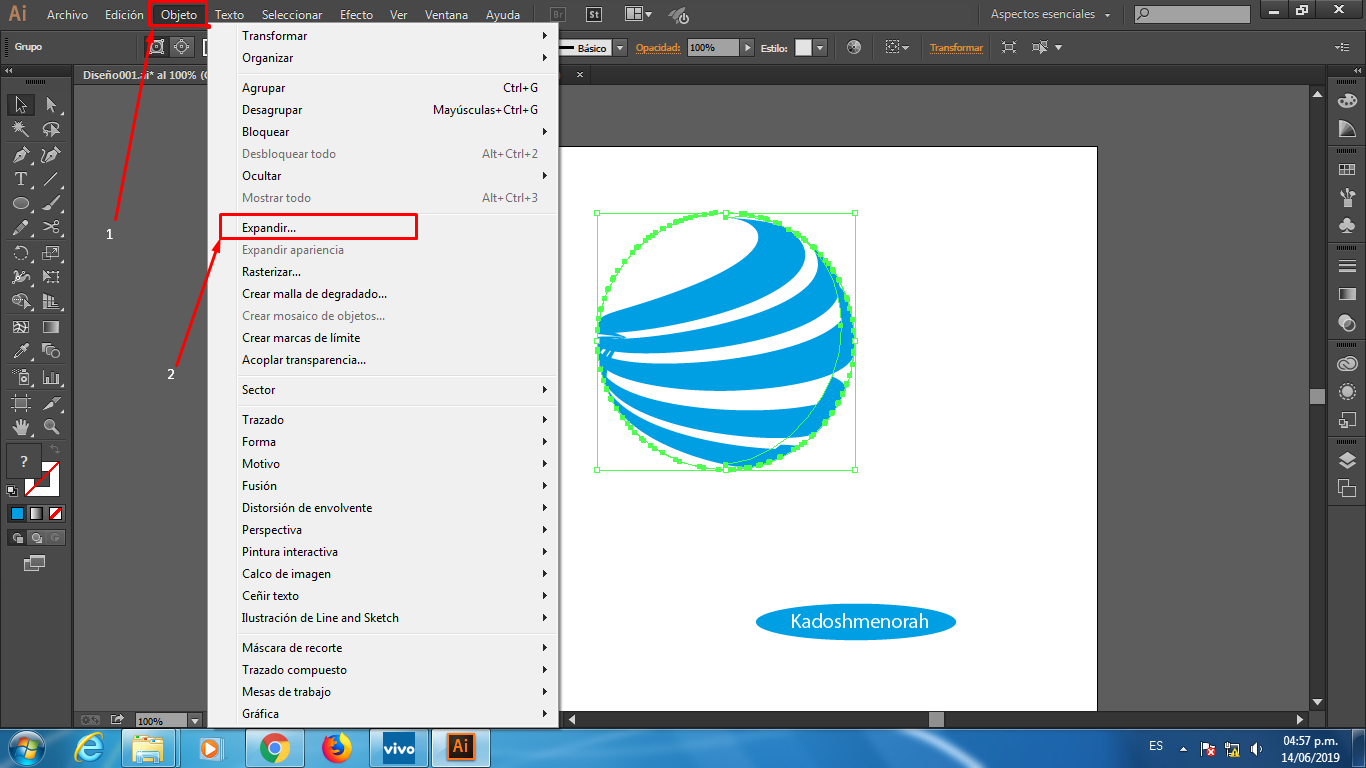1366x768 pixels.
Task: Select the Direct Selection tool
Action: [51, 105]
